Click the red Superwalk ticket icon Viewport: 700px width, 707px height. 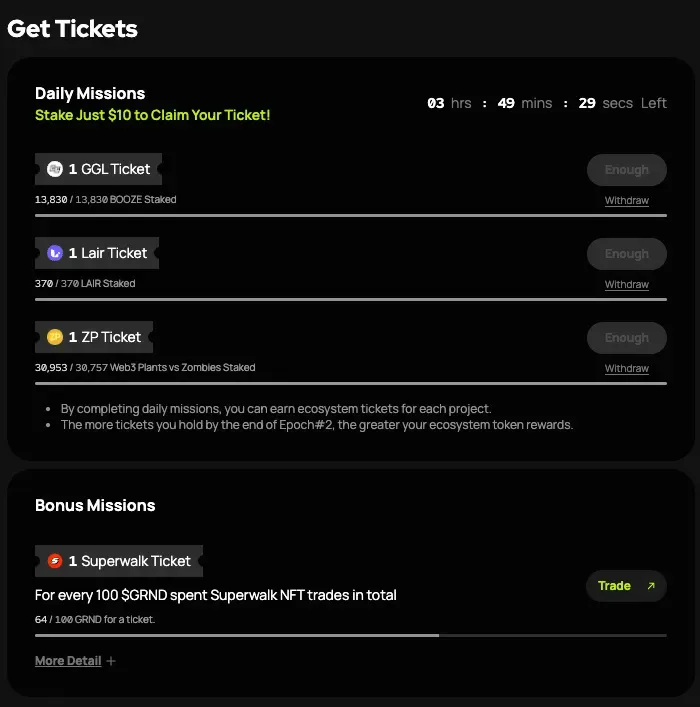pos(55,561)
